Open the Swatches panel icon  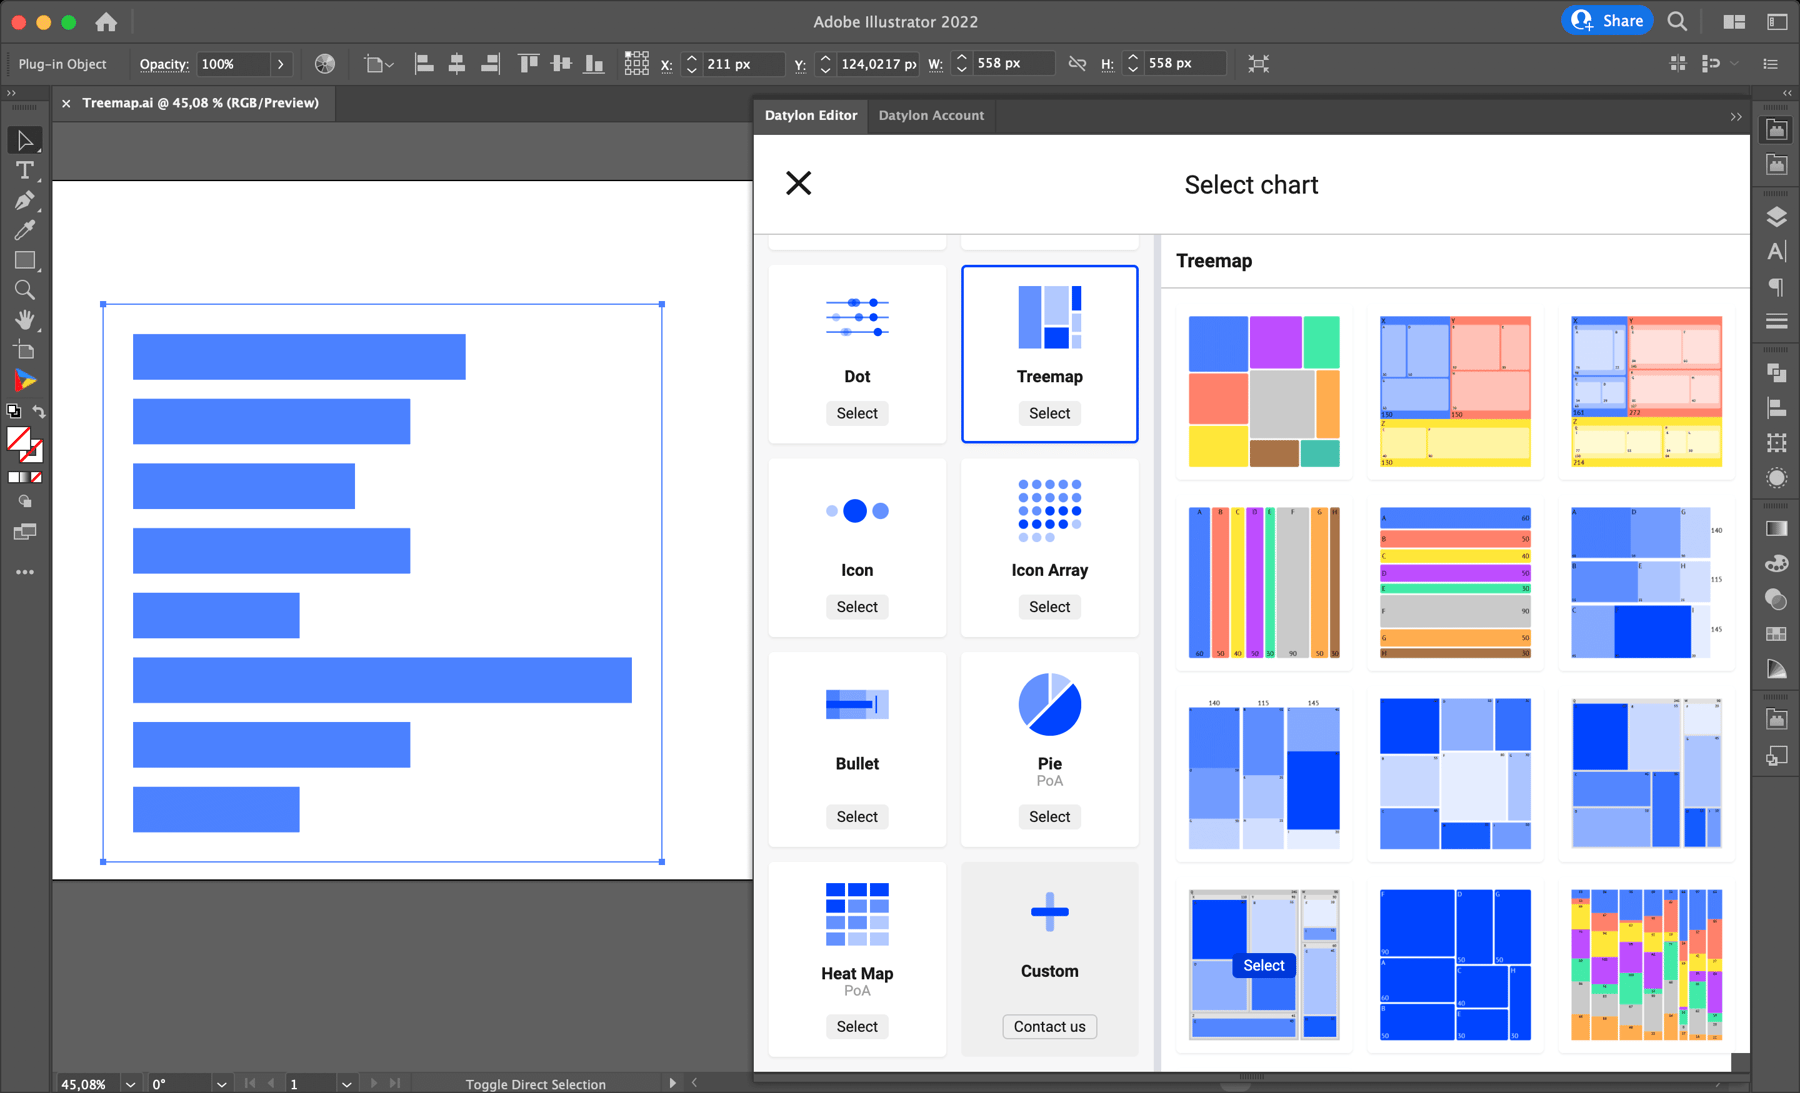[1777, 633]
